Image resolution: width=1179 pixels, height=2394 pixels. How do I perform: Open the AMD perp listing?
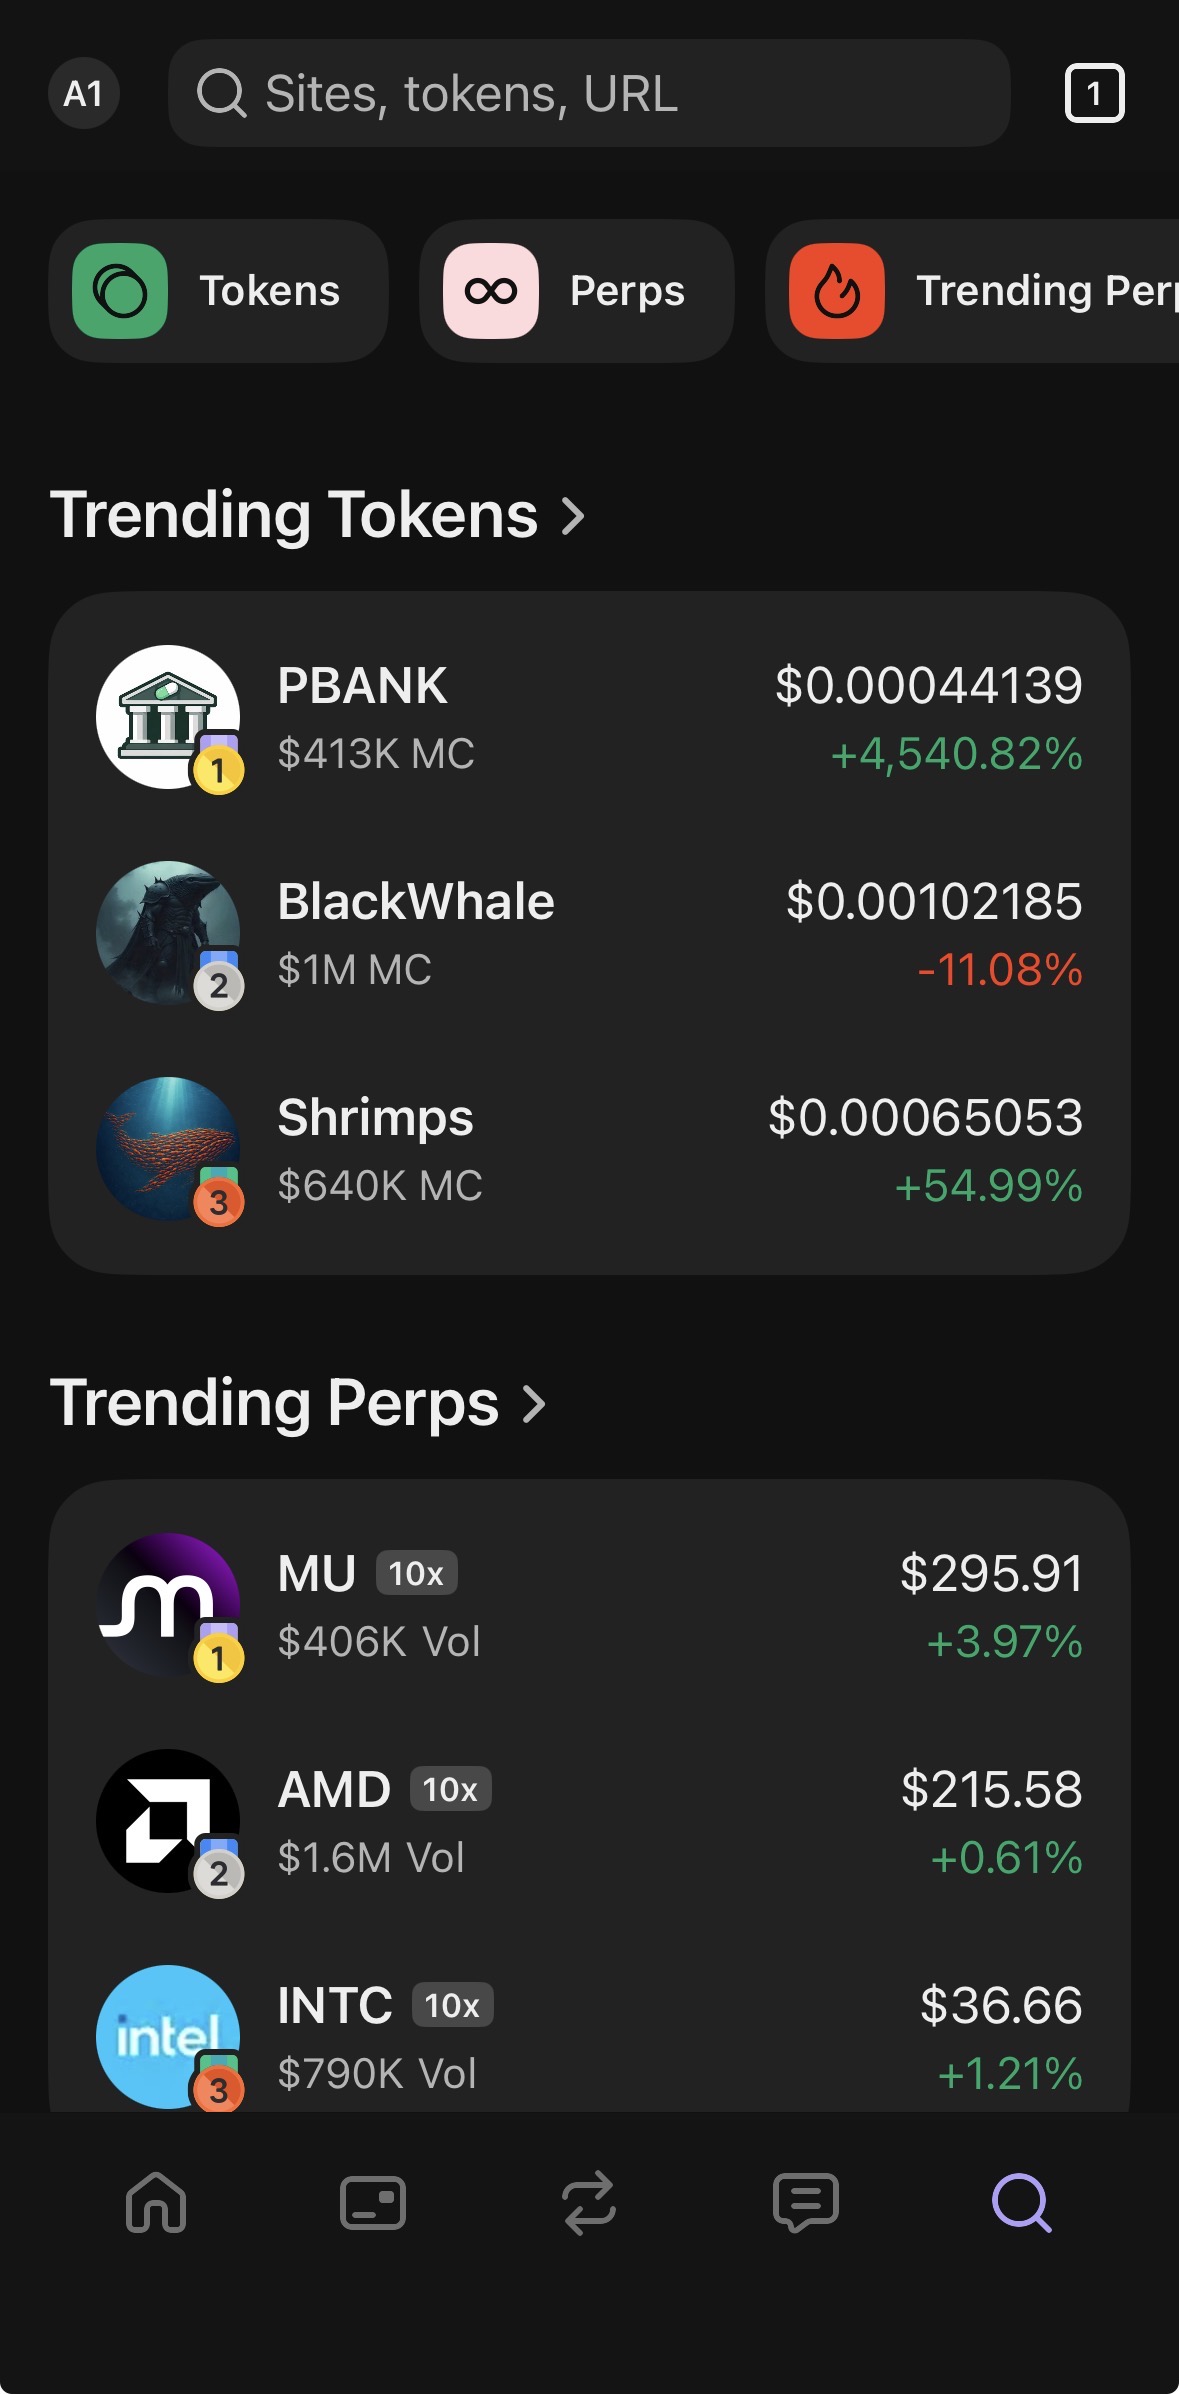click(589, 1822)
